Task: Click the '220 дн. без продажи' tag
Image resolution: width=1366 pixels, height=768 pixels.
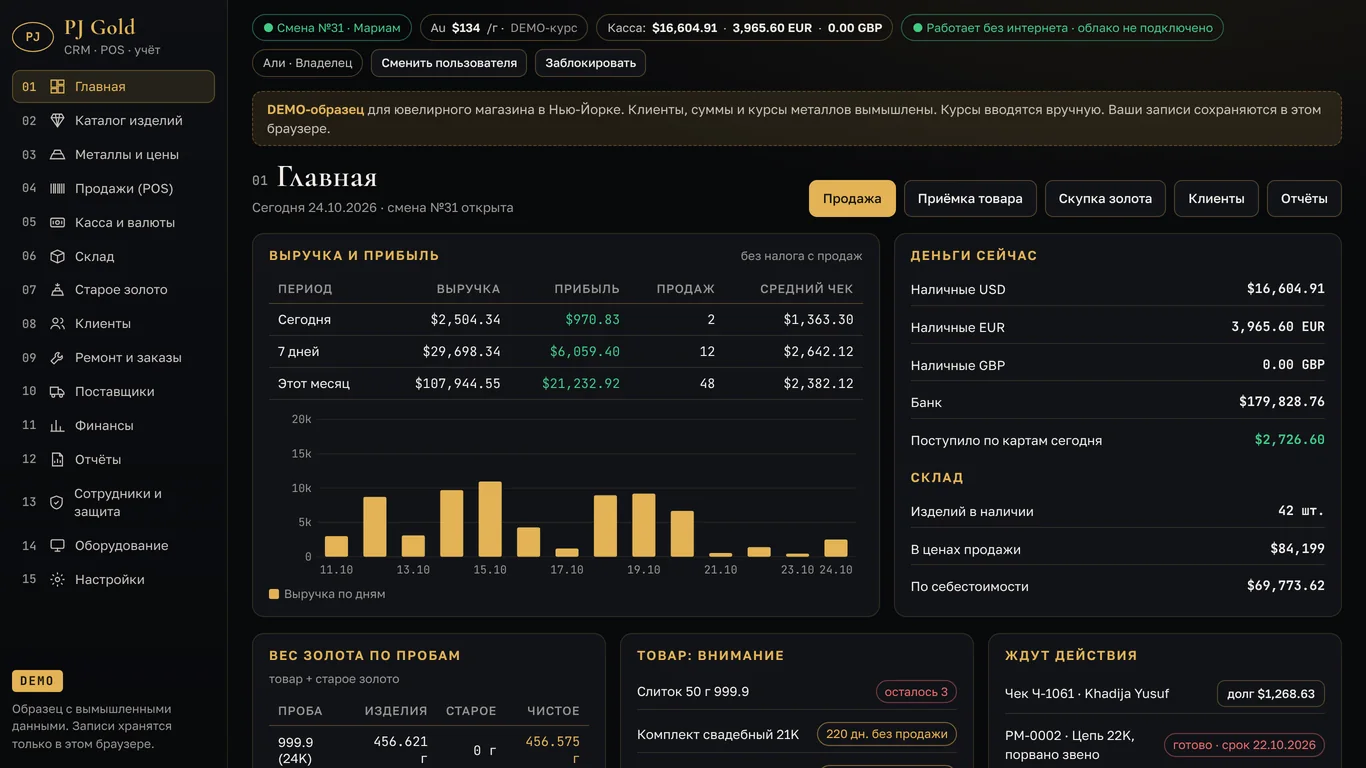Action: coord(887,734)
